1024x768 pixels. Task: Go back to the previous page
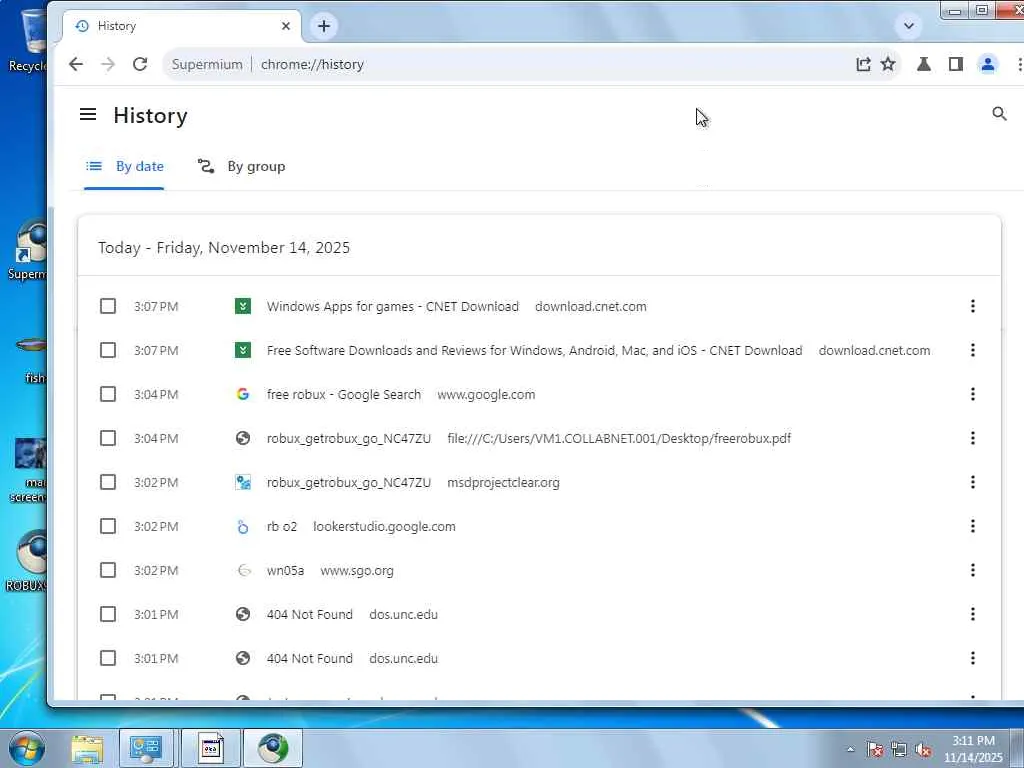(x=76, y=64)
